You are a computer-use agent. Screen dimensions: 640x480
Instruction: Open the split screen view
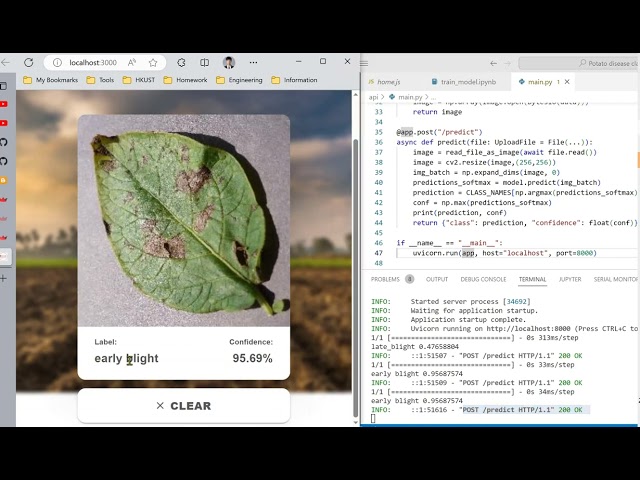coord(204,62)
